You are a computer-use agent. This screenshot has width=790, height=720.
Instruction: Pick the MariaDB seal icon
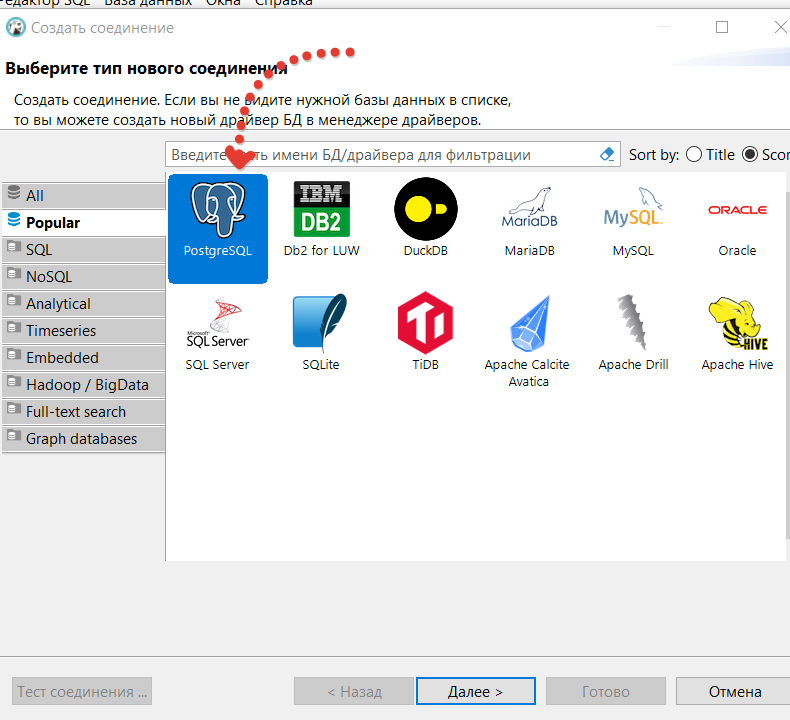[x=529, y=208]
